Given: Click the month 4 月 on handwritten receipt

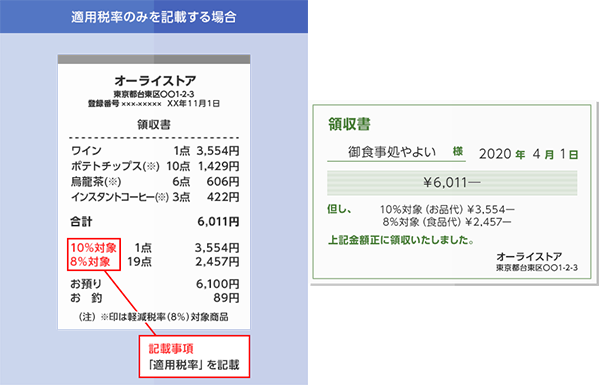Looking at the screenshot, I should pos(543,154).
